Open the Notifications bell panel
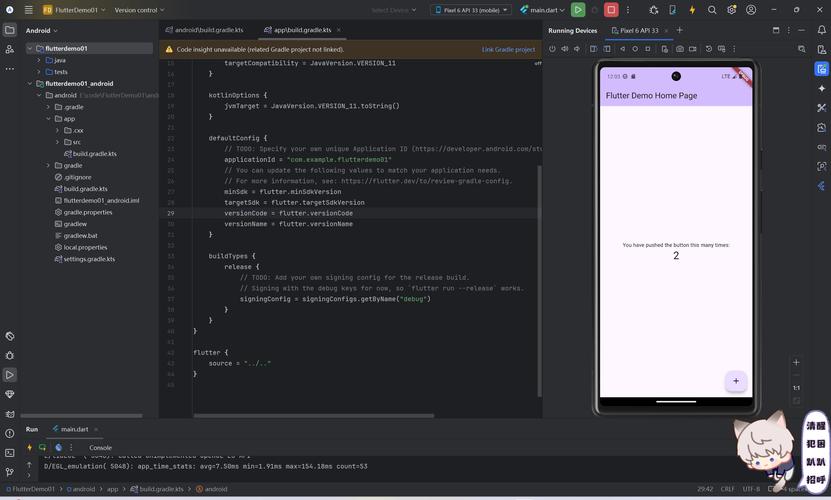The height and width of the screenshot is (500, 831). click(x=821, y=31)
